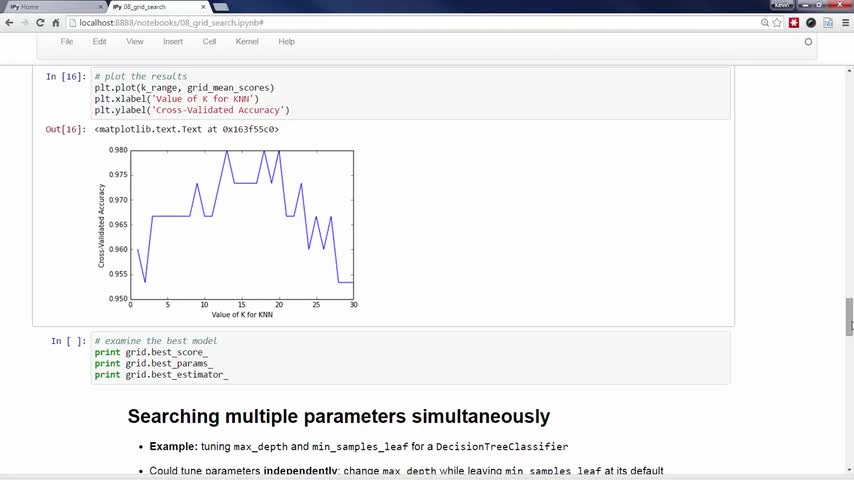Click the 'DecisionTreeClassifier' text
The width and height of the screenshot is (854, 480).
[x=502, y=446]
